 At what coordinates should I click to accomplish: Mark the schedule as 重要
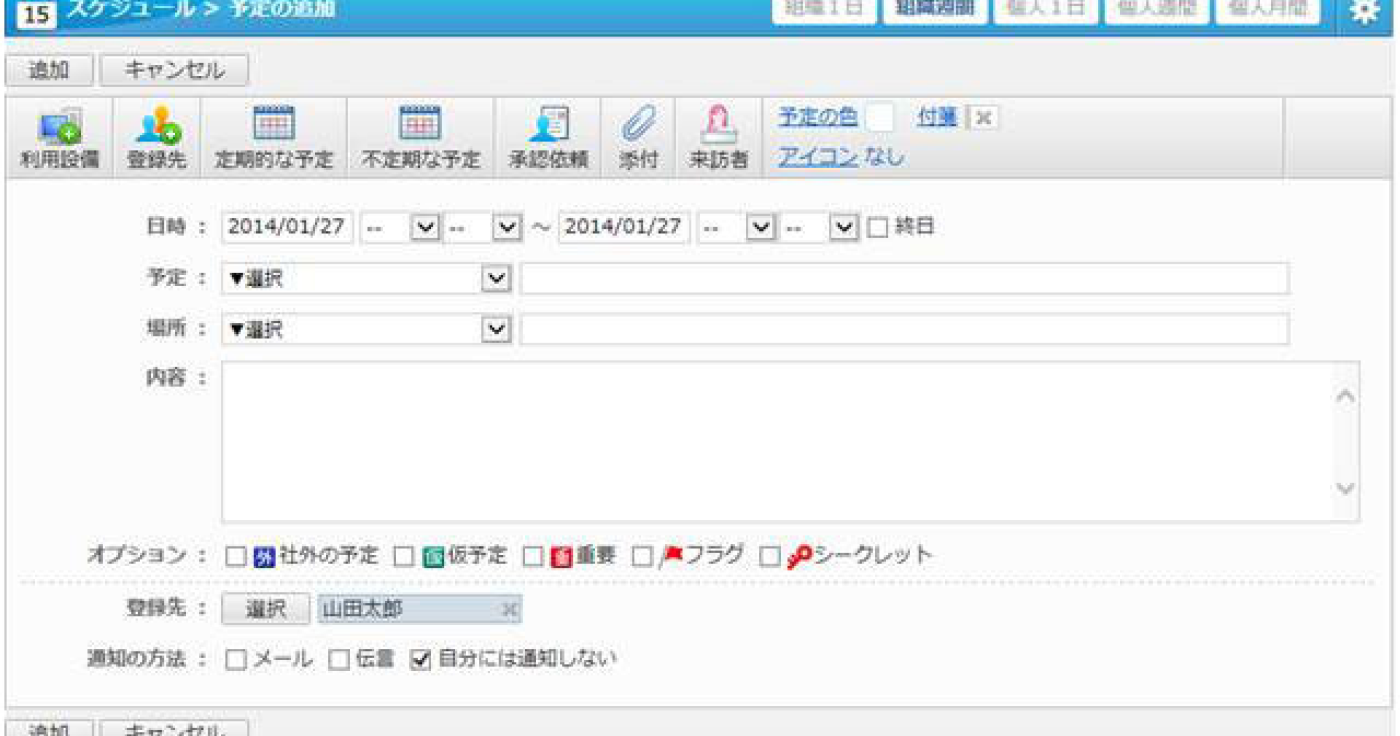coord(534,556)
